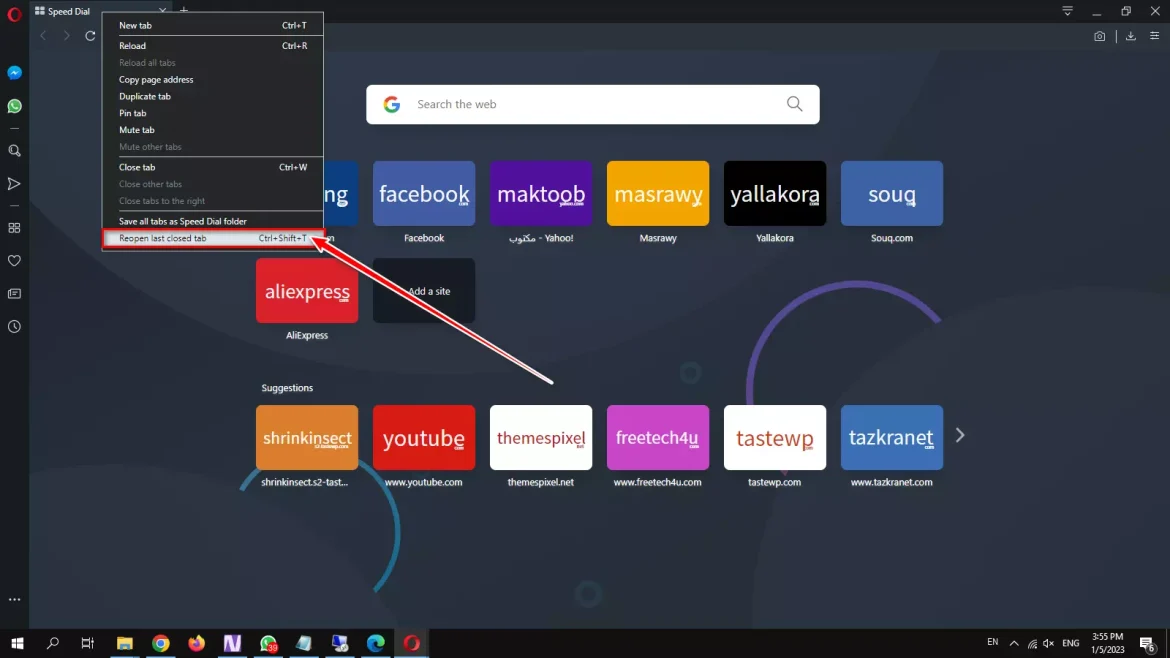
Task: Open Speed Dial grid icon in sidebar
Action: click(14, 228)
